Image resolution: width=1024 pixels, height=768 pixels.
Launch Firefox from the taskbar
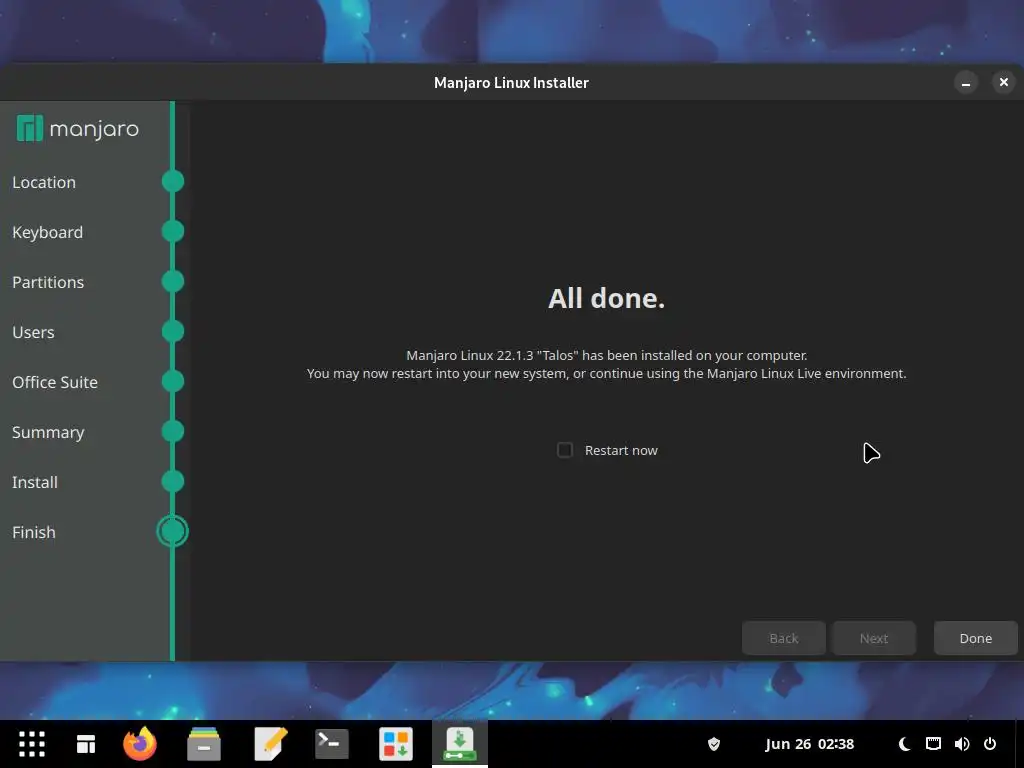(140, 744)
